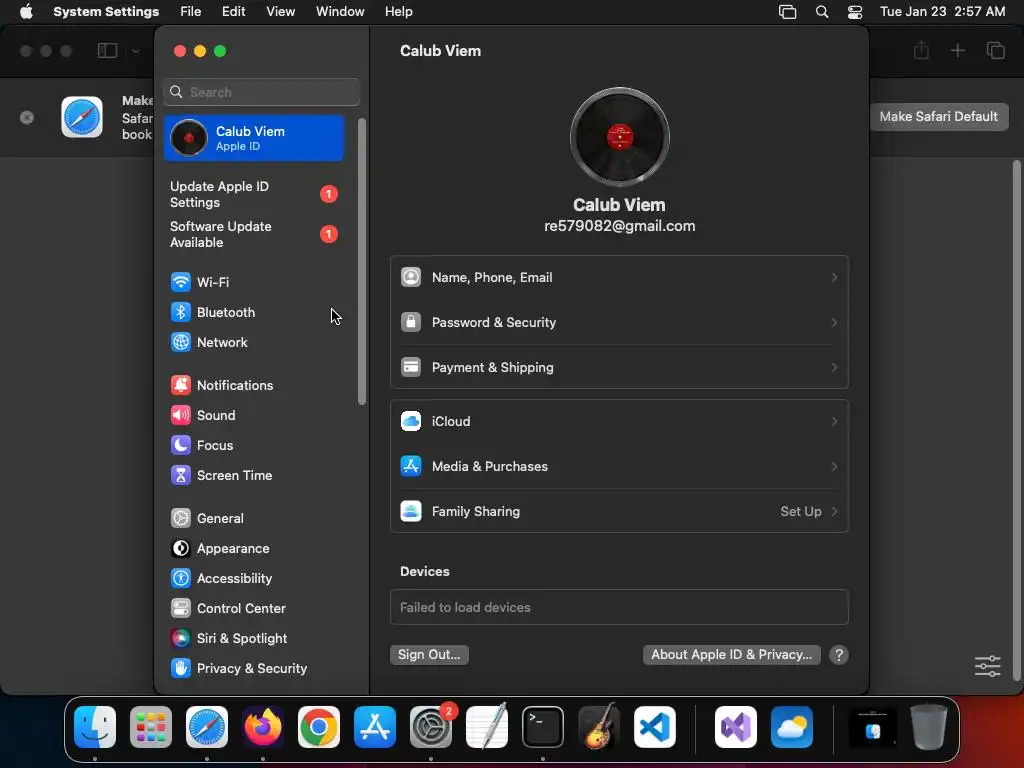Image resolution: width=1024 pixels, height=768 pixels.
Task: Open Finder from the Dock
Action: coord(95,727)
